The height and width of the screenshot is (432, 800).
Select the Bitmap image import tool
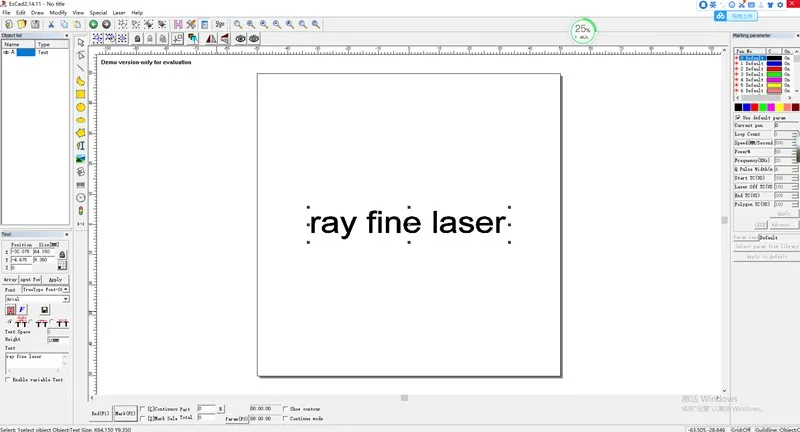(81, 159)
